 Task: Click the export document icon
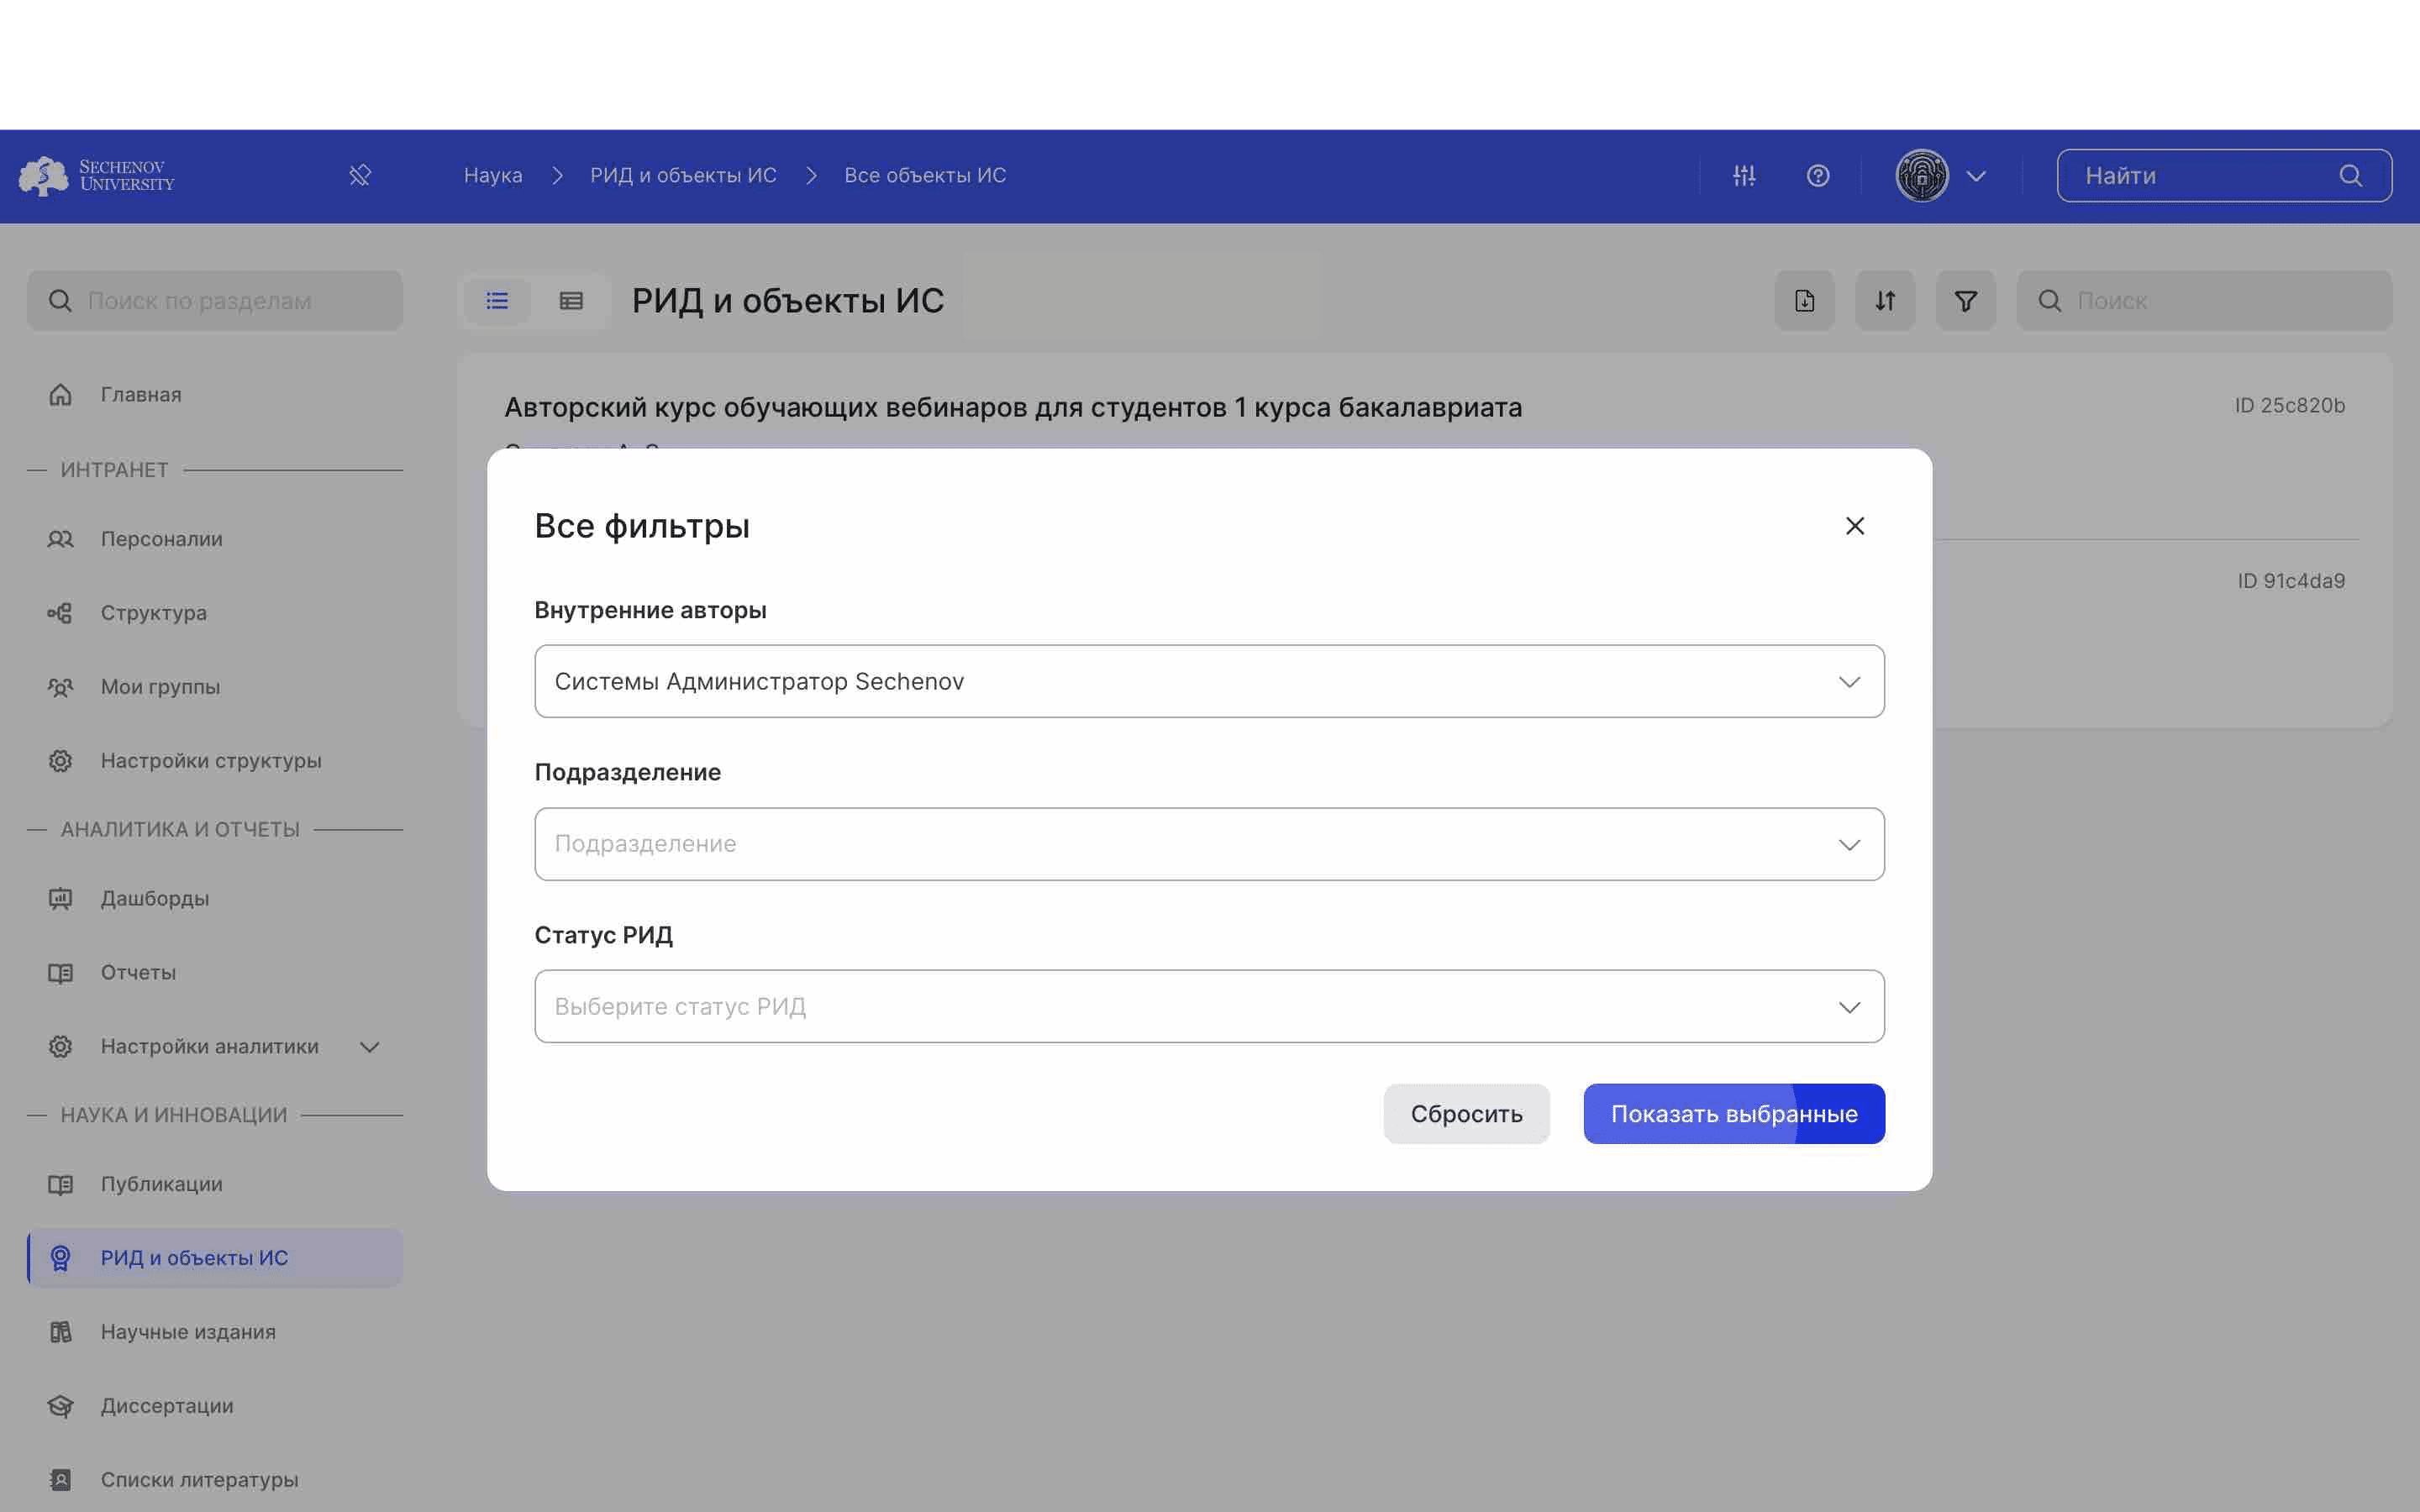(1804, 301)
